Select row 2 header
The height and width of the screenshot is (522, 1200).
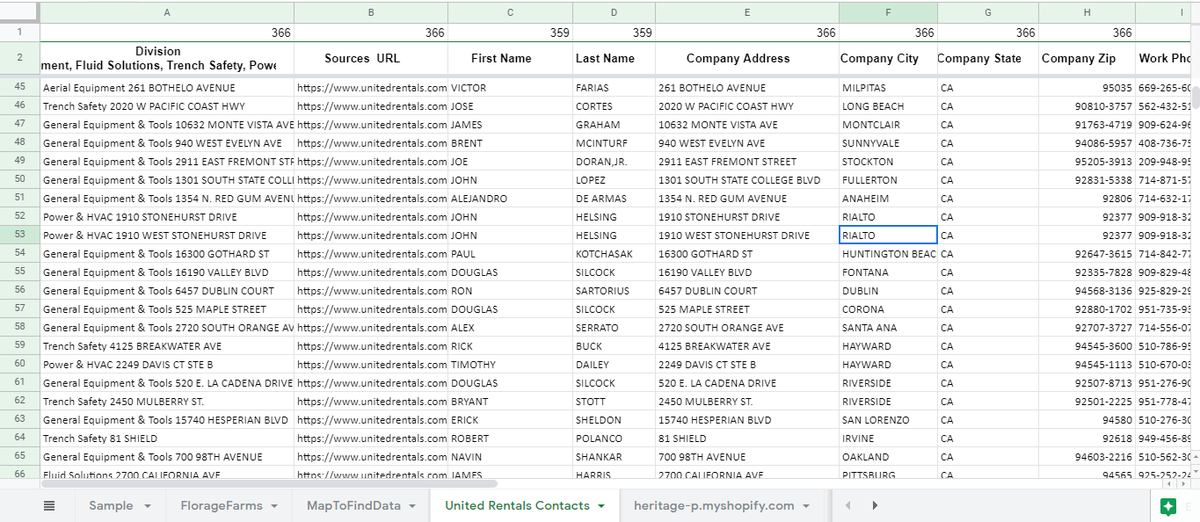coord(20,59)
